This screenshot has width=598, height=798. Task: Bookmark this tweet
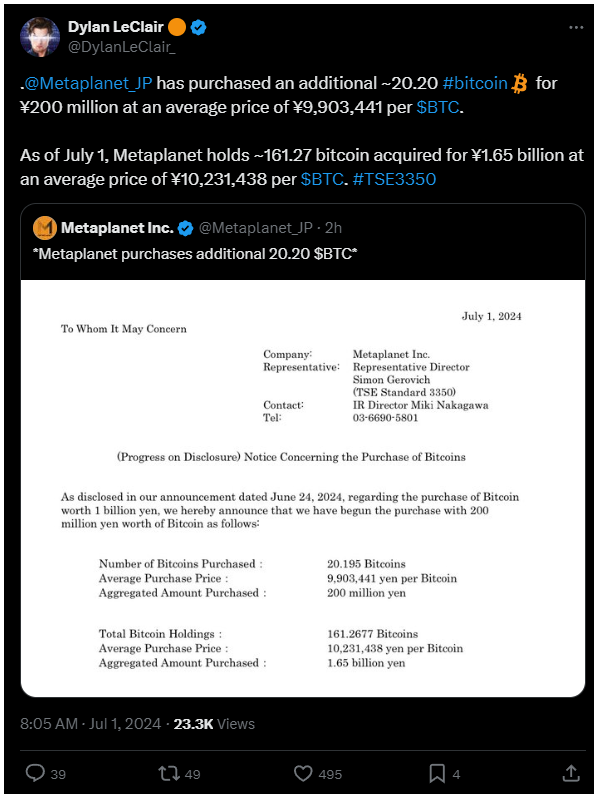(437, 774)
